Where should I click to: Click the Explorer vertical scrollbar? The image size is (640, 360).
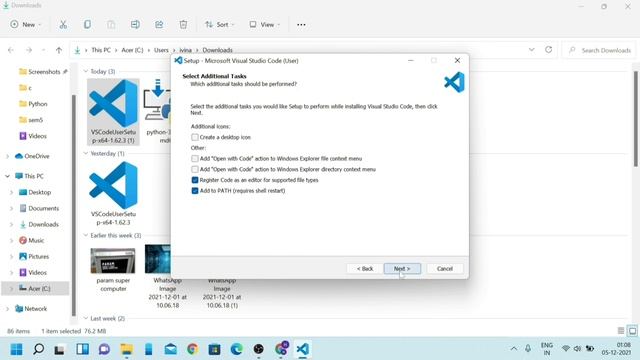[636, 118]
